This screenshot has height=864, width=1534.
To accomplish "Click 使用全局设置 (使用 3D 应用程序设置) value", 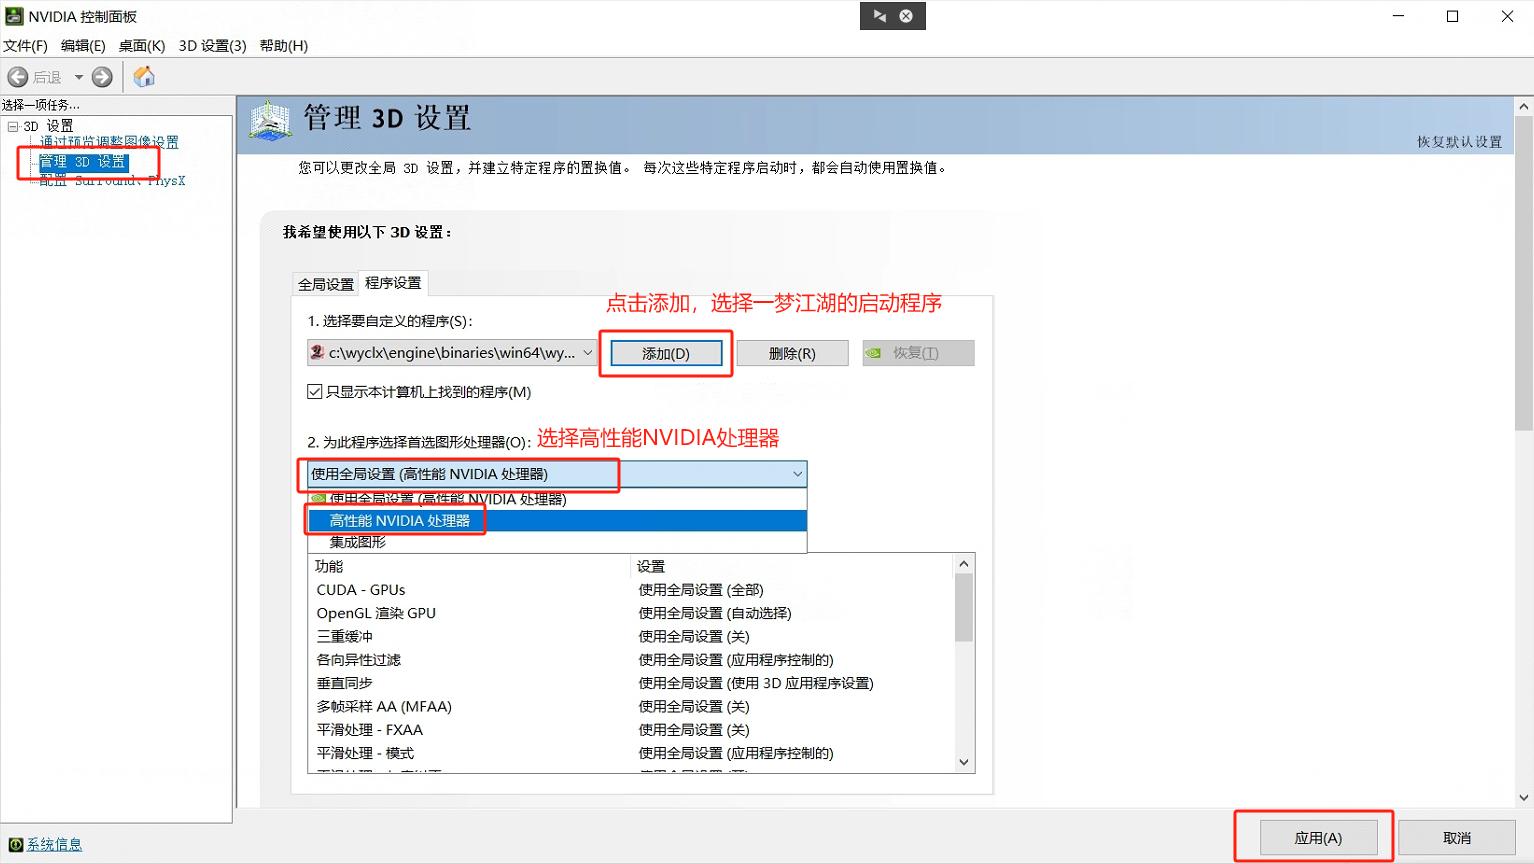I will coord(756,683).
